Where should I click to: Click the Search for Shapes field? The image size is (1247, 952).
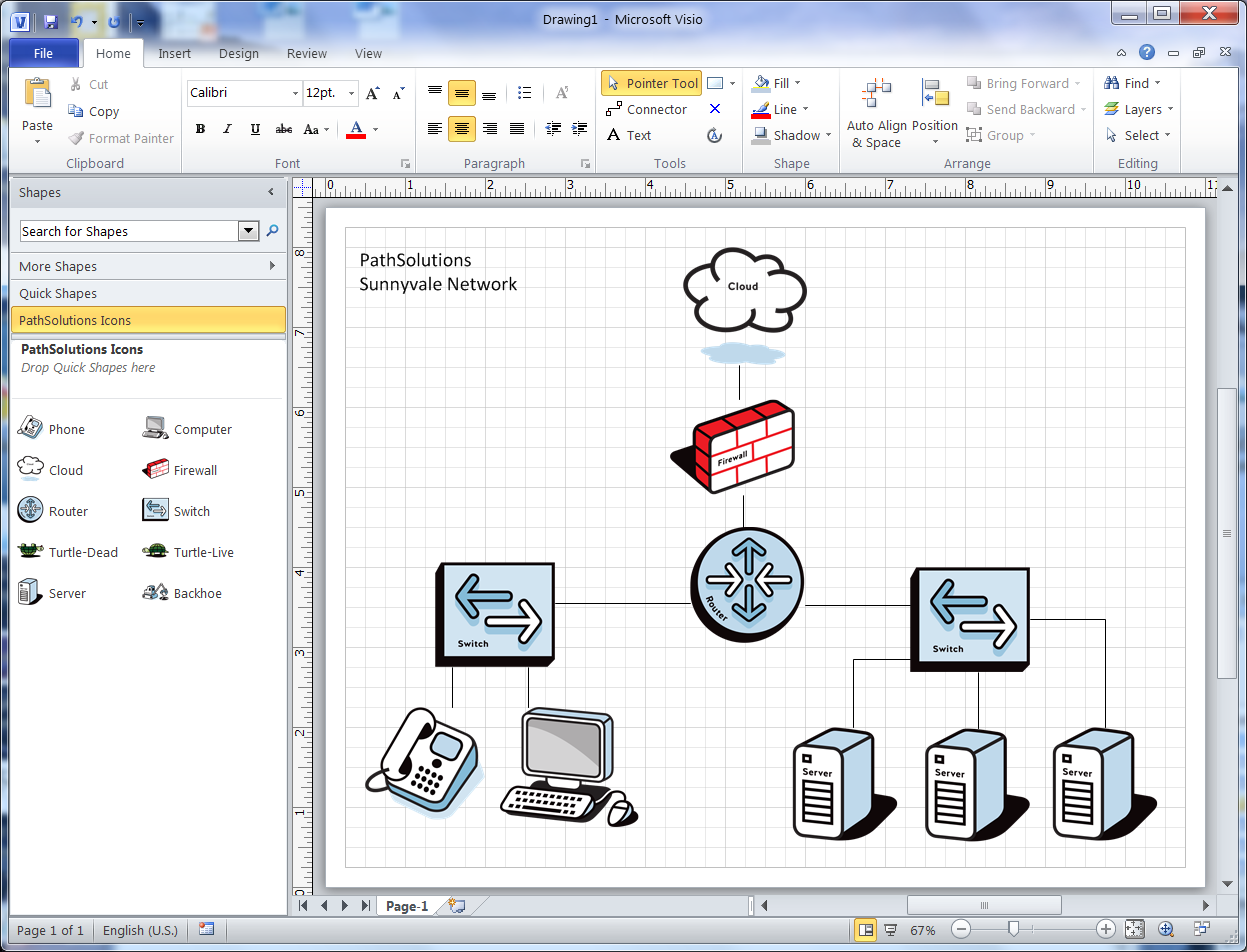129,232
